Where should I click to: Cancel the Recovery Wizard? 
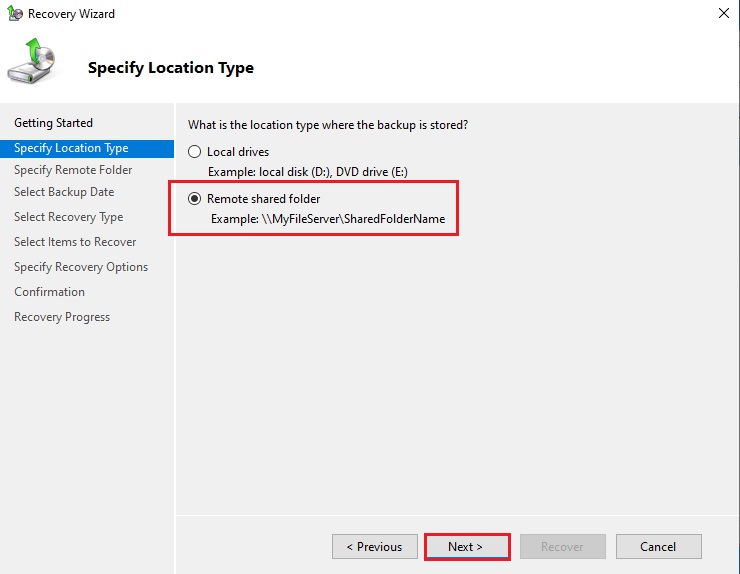(x=658, y=547)
